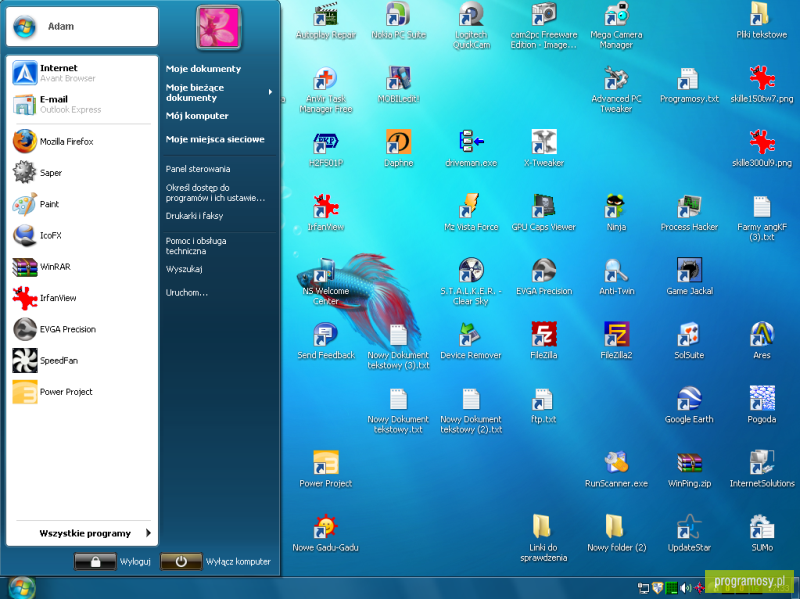
Task: Open Panel sterowania
Action: pos(197,169)
